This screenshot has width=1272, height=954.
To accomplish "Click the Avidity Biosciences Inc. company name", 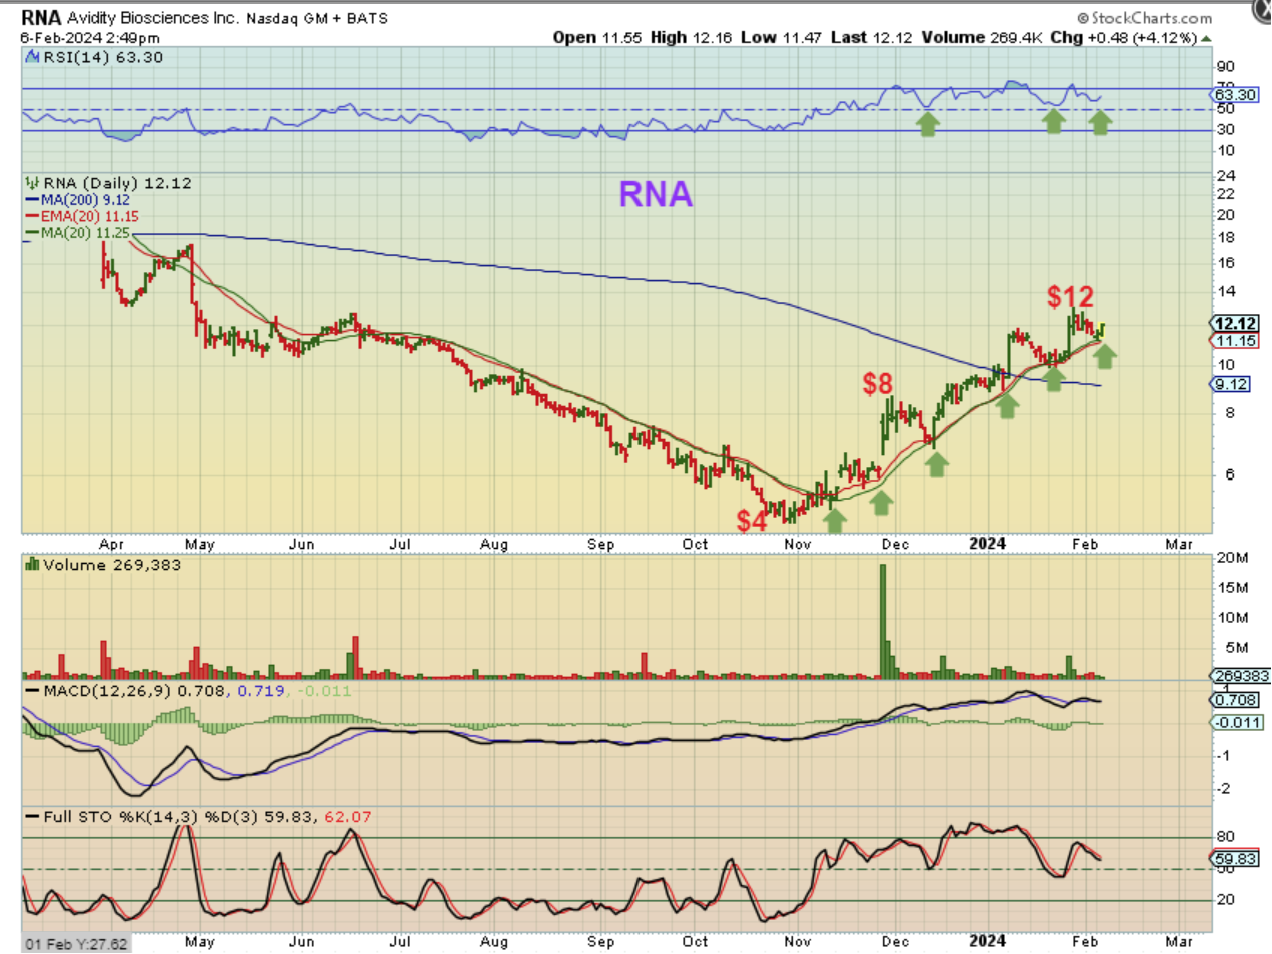I will point(153,18).
